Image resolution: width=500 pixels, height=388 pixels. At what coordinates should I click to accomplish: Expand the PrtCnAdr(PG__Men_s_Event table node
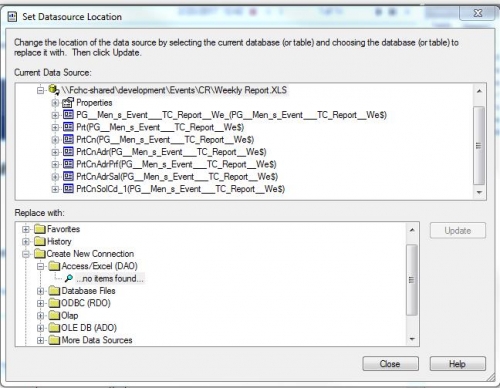point(55,152)
